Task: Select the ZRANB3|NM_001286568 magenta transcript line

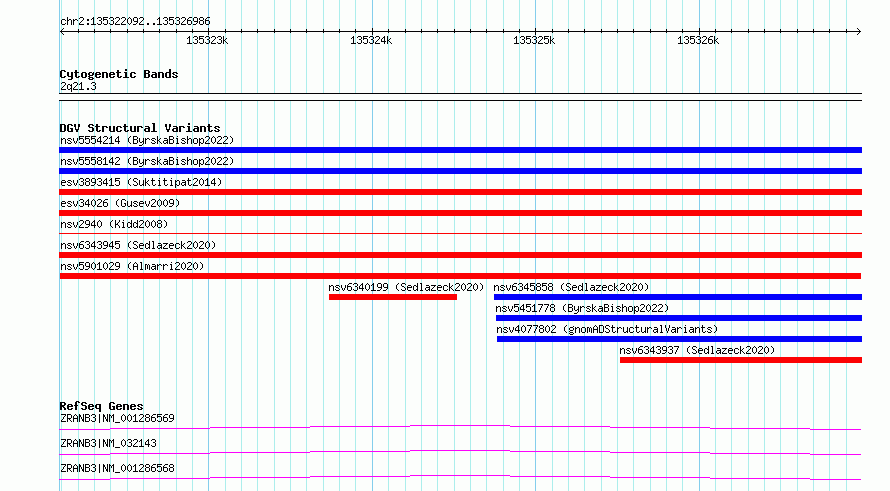Action: point(460,477)
